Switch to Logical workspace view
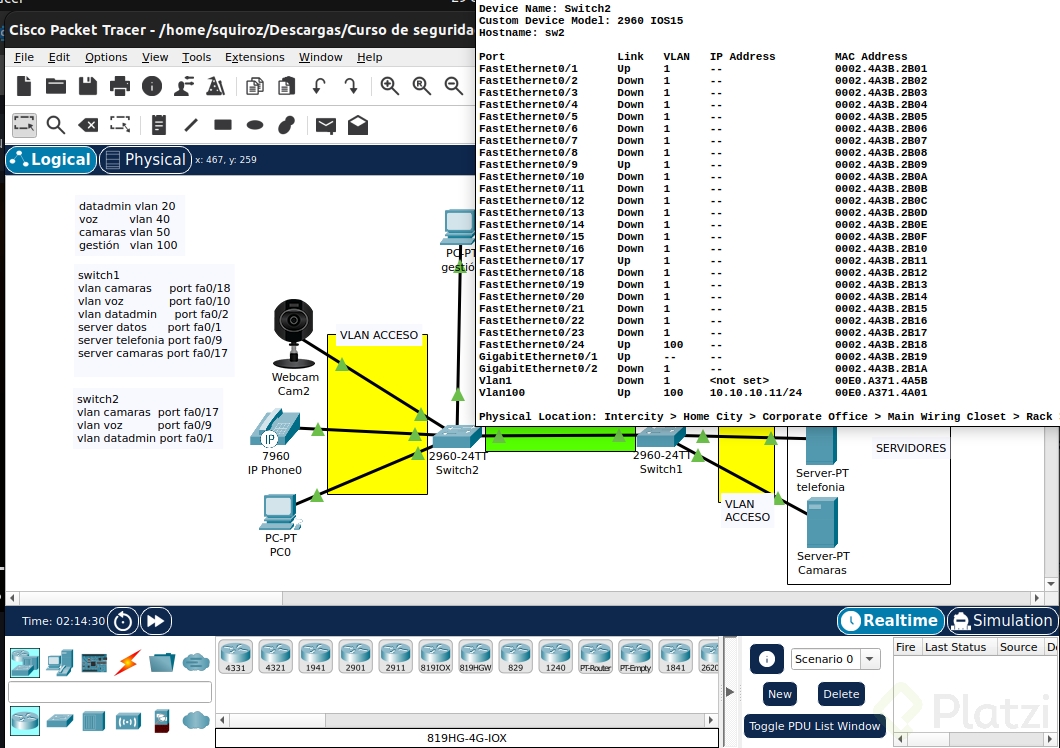Screen dimensions: 1060x748 click(x=51, y=160)
